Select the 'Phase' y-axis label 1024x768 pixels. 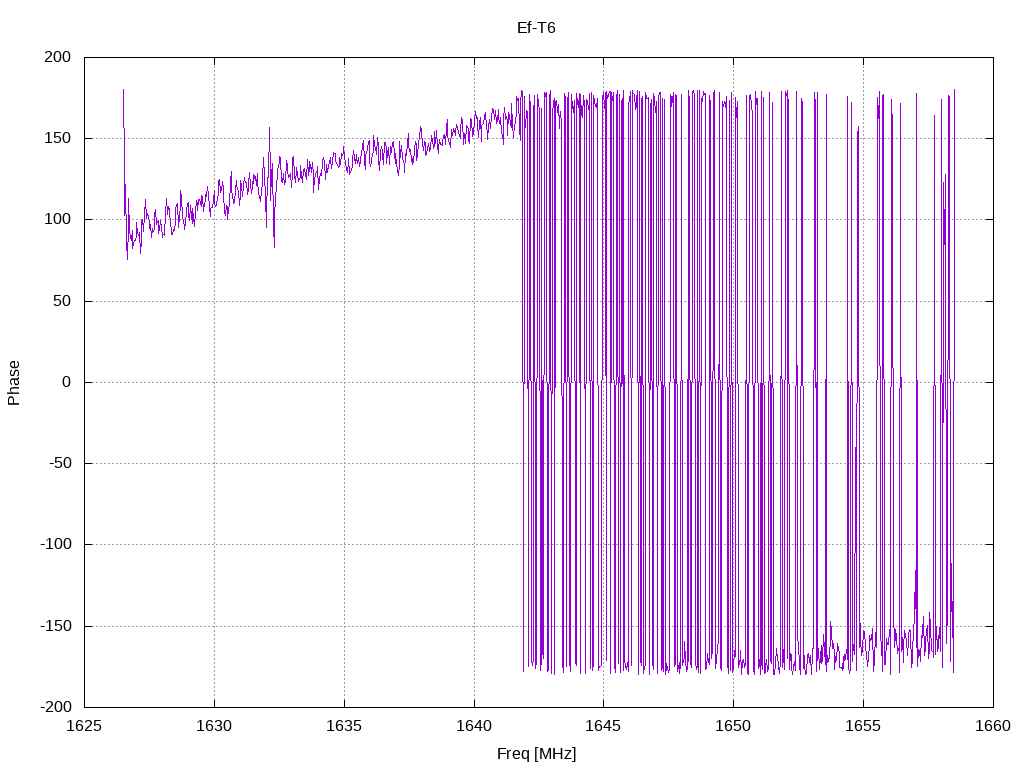[14, 383]
